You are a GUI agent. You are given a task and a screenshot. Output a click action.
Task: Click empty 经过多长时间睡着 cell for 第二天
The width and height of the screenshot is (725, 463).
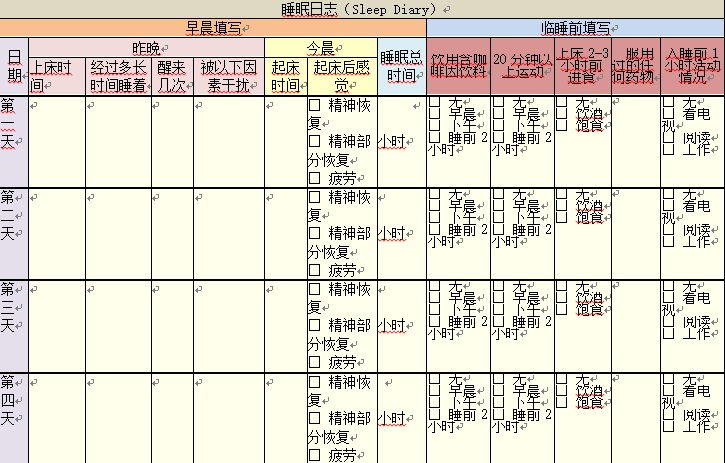point(118,234)
